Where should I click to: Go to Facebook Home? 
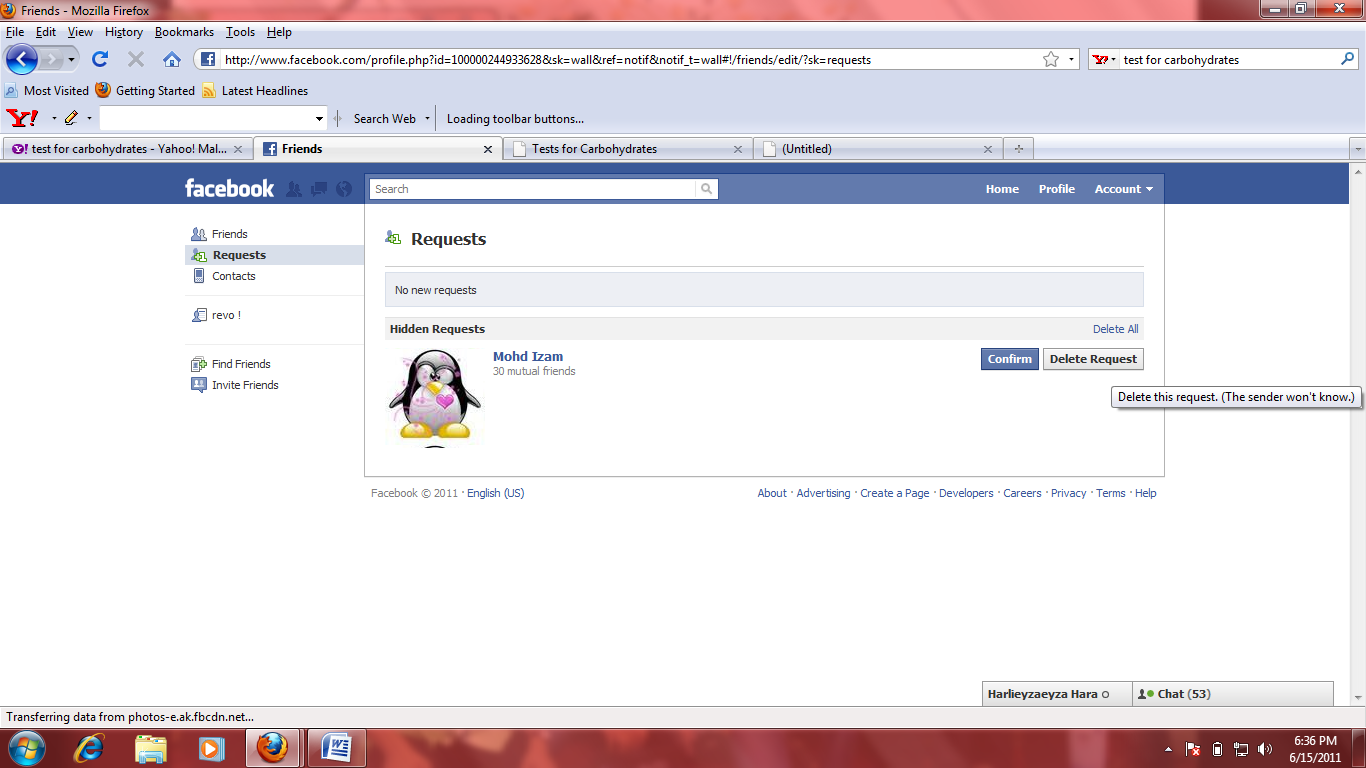1002,189
